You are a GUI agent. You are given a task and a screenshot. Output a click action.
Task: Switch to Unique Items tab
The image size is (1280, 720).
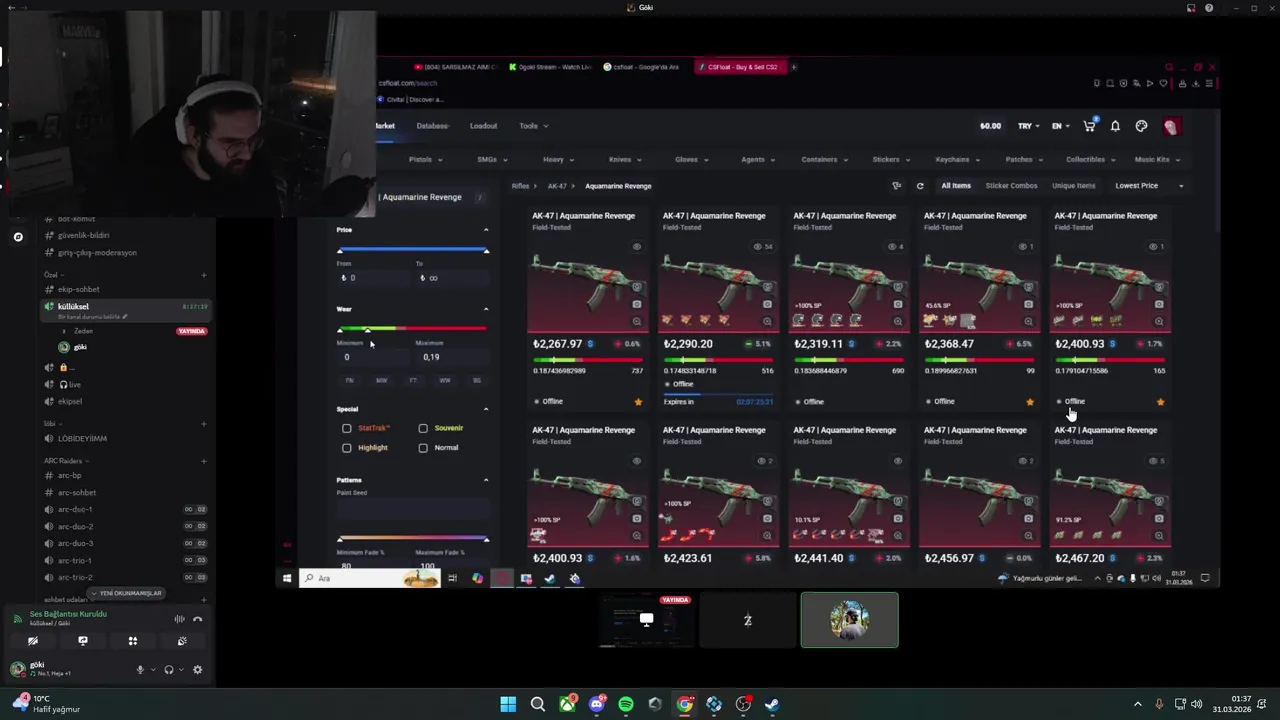coord(1074,186)
